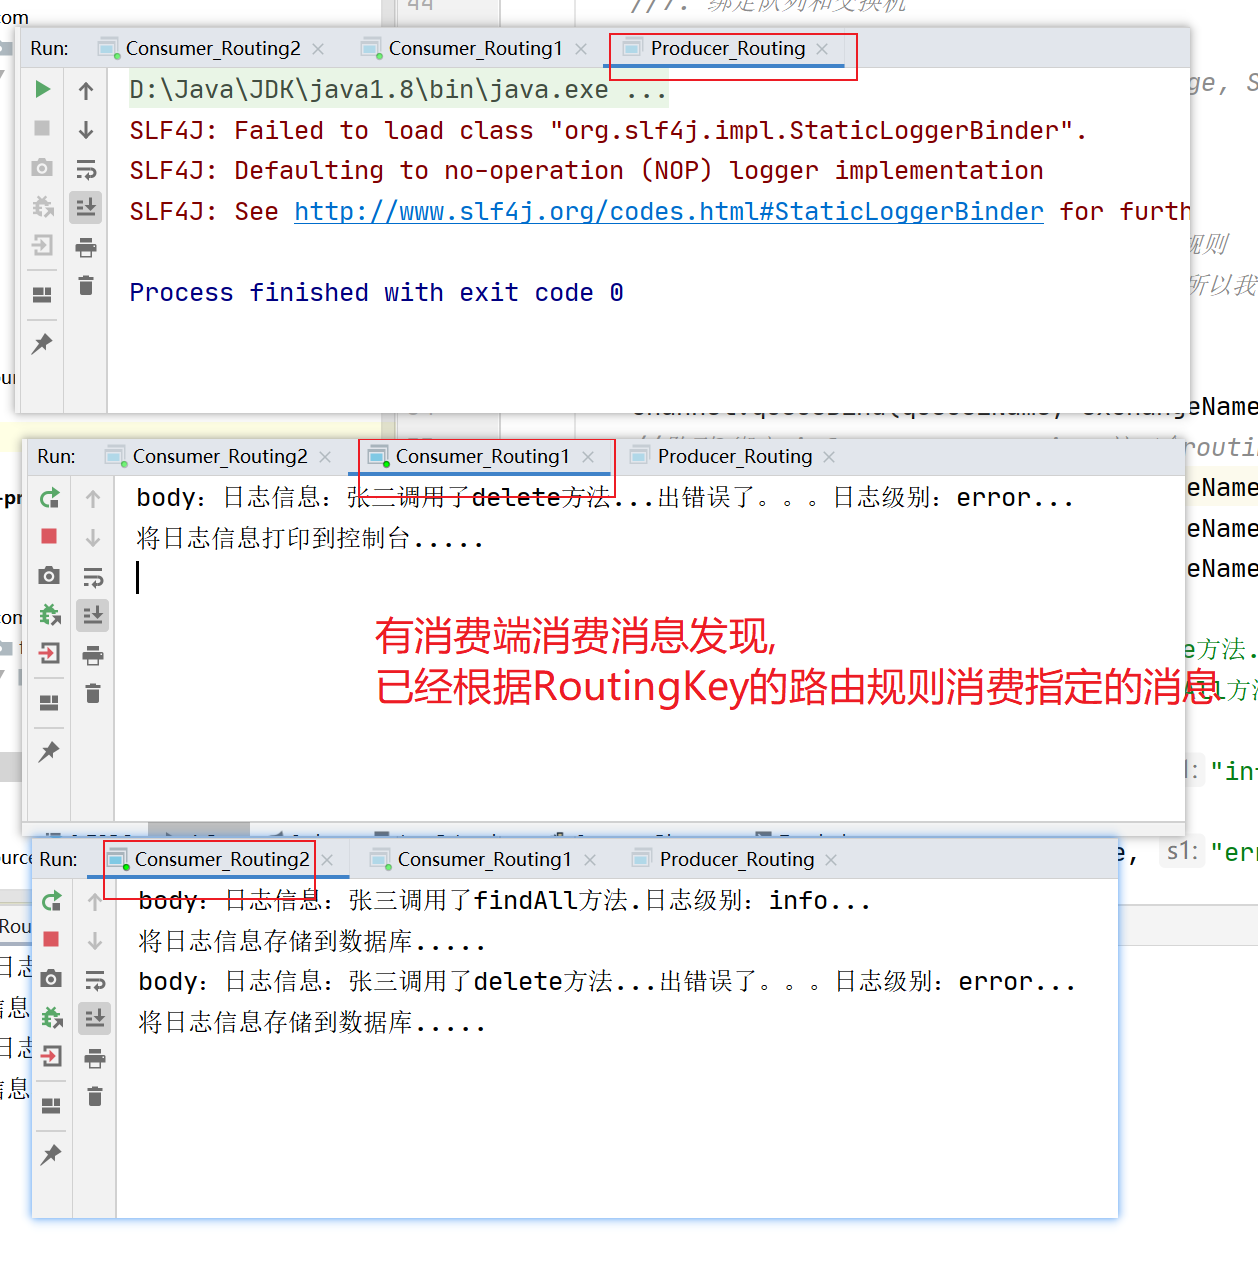Click green bug attach debugger, middle panel

pos(49,614)
